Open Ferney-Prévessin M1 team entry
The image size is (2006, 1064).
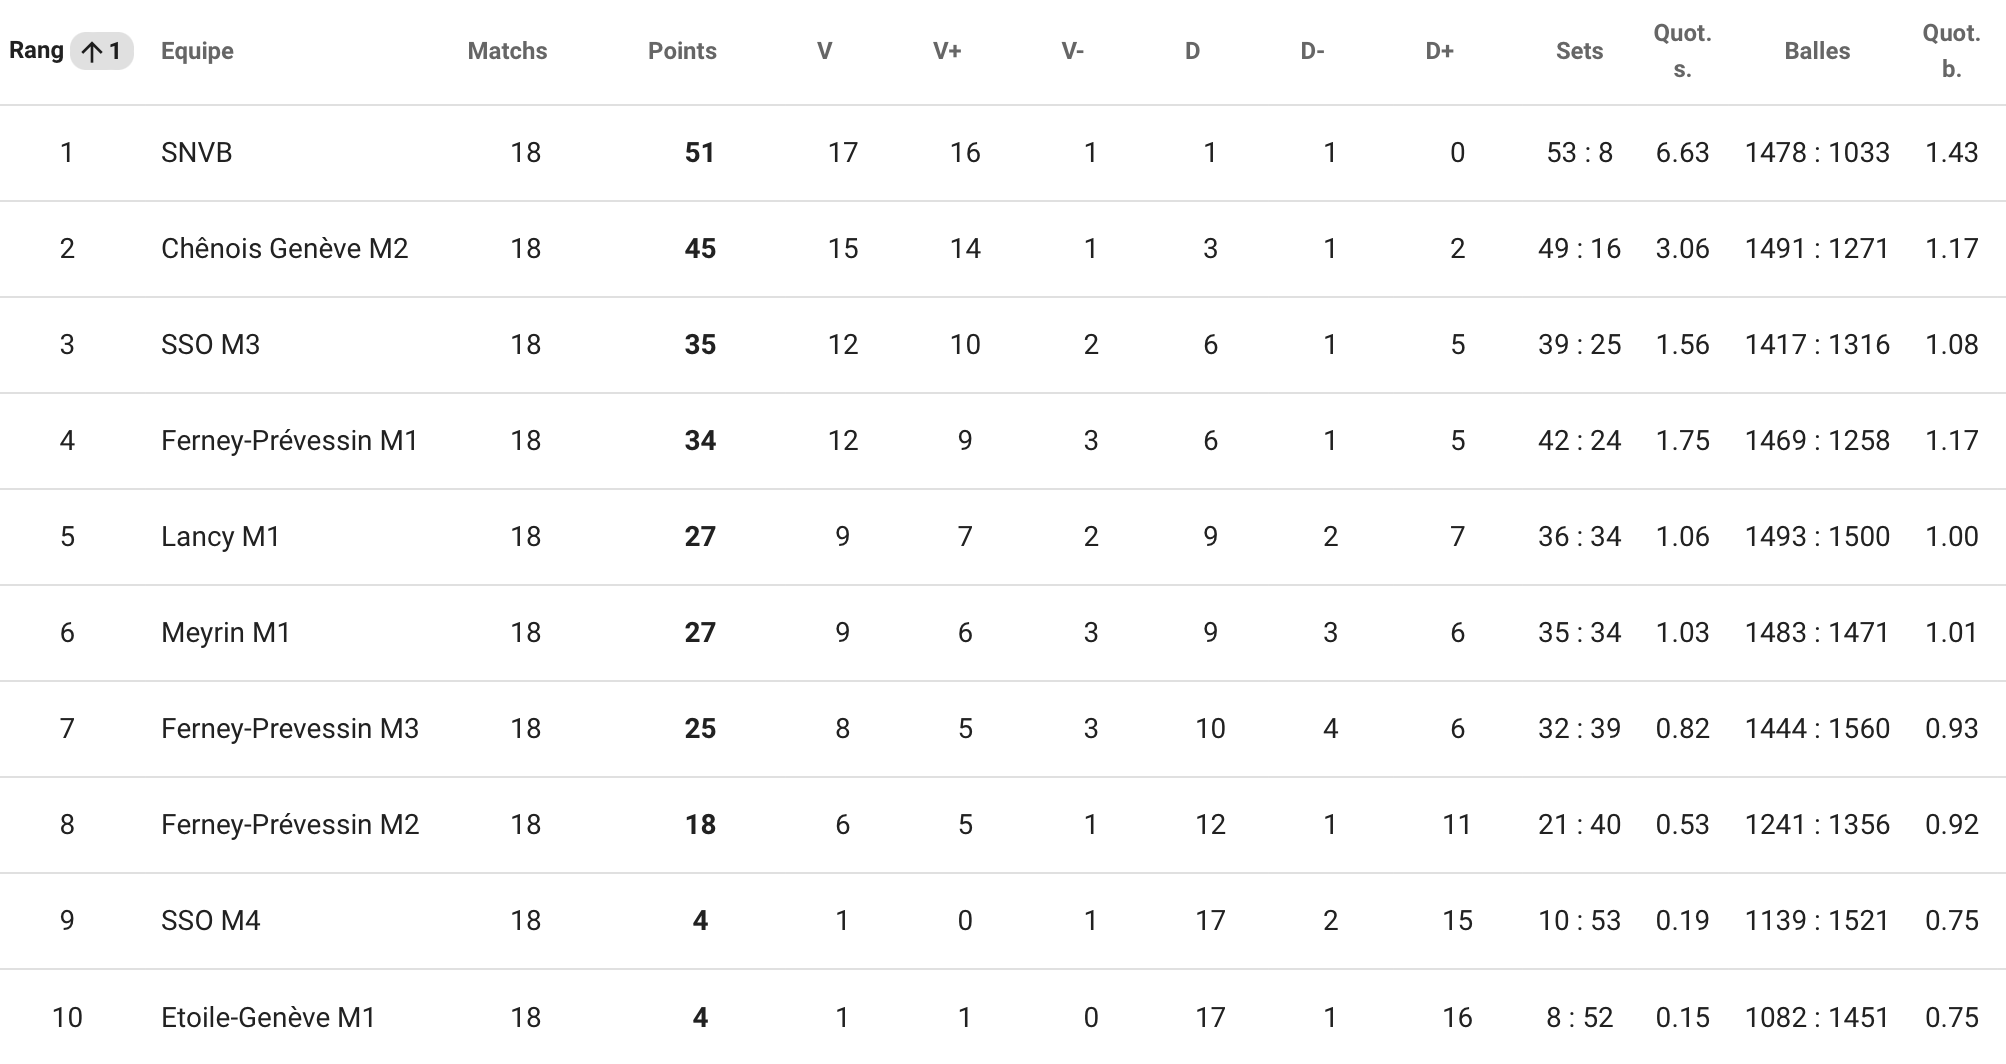pyautogui.click(x=289, y=441)
